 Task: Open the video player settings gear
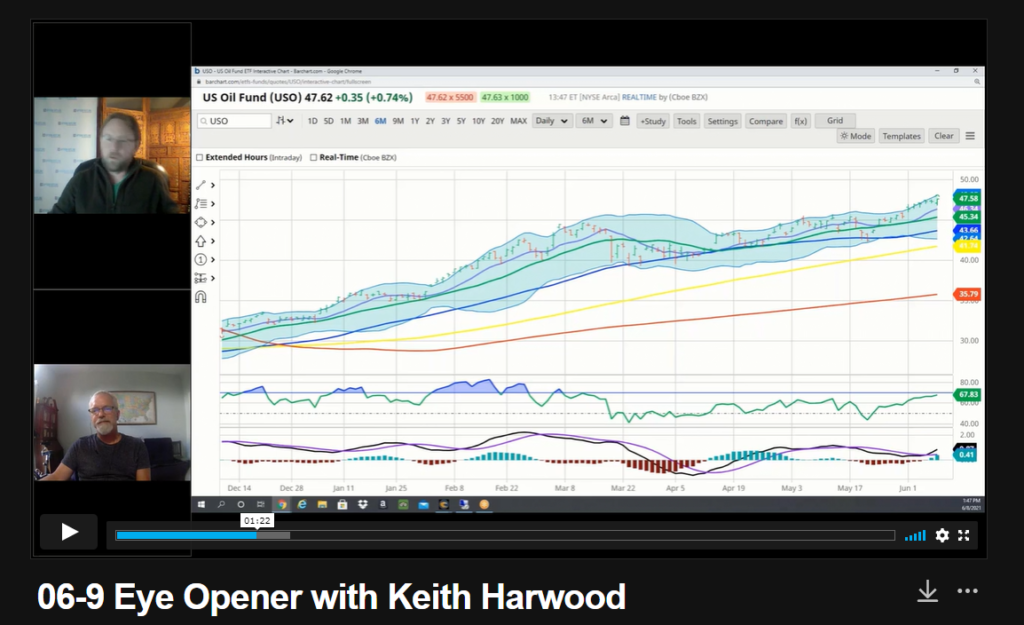coord(942,536)
